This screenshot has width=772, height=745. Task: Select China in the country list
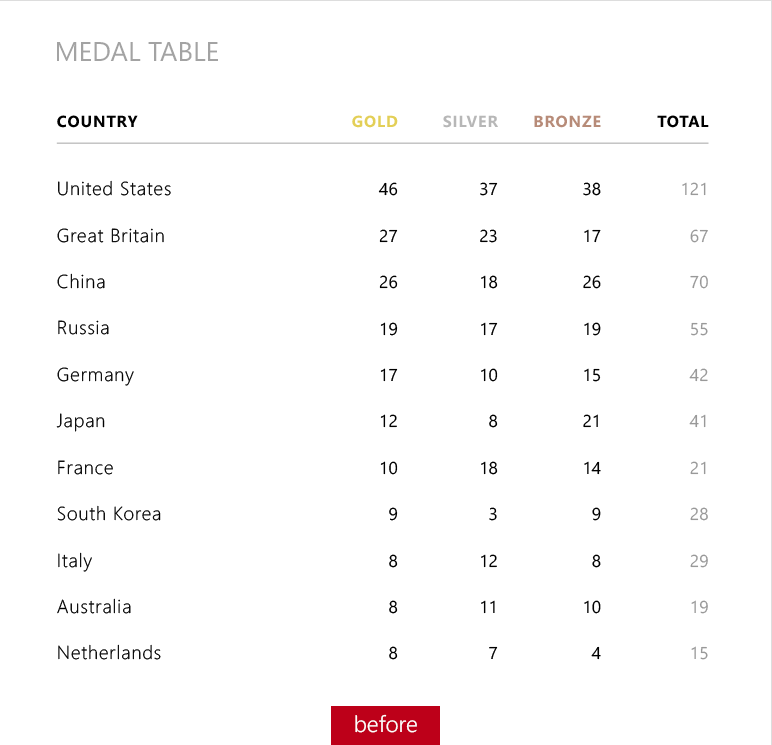[x=81, y=282]
